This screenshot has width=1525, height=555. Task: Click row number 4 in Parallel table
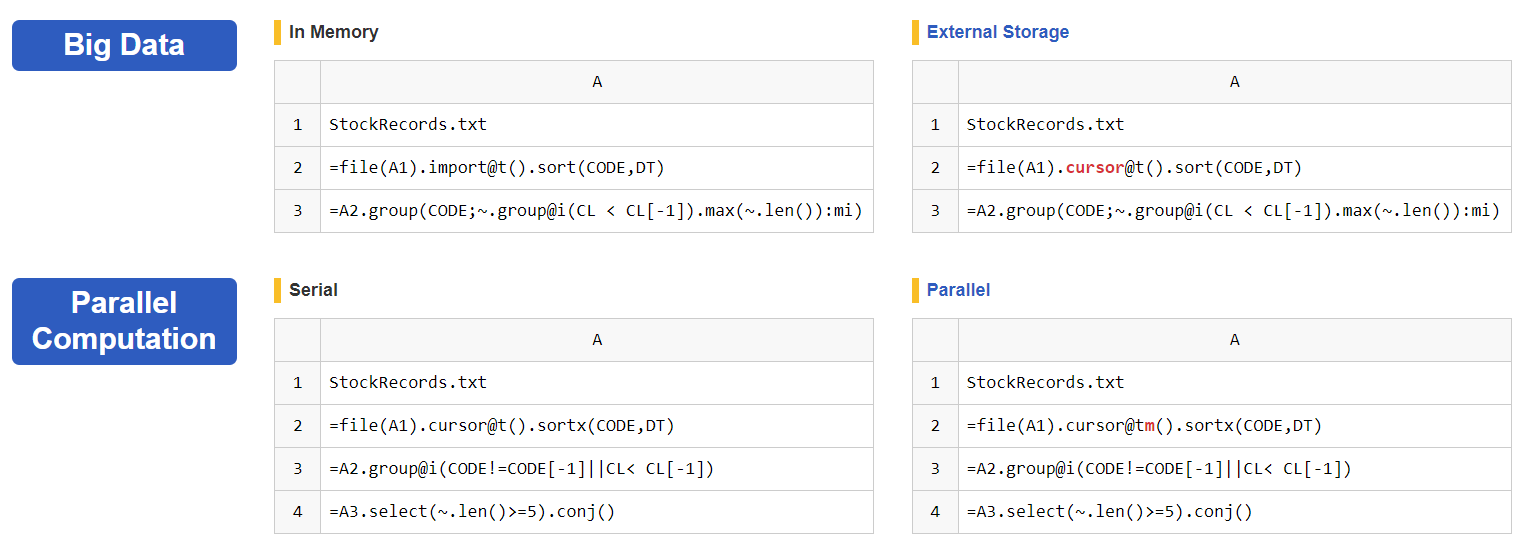(935, 512)
